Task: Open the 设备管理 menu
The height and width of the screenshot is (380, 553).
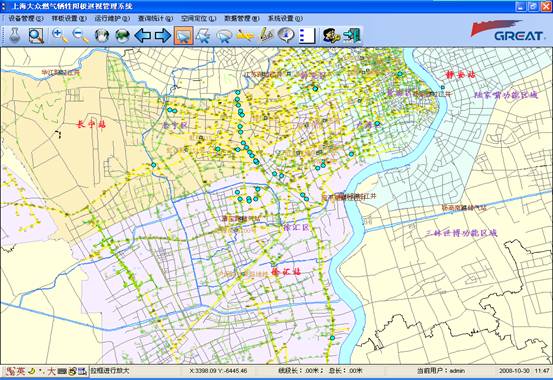Action: point(26,18)
